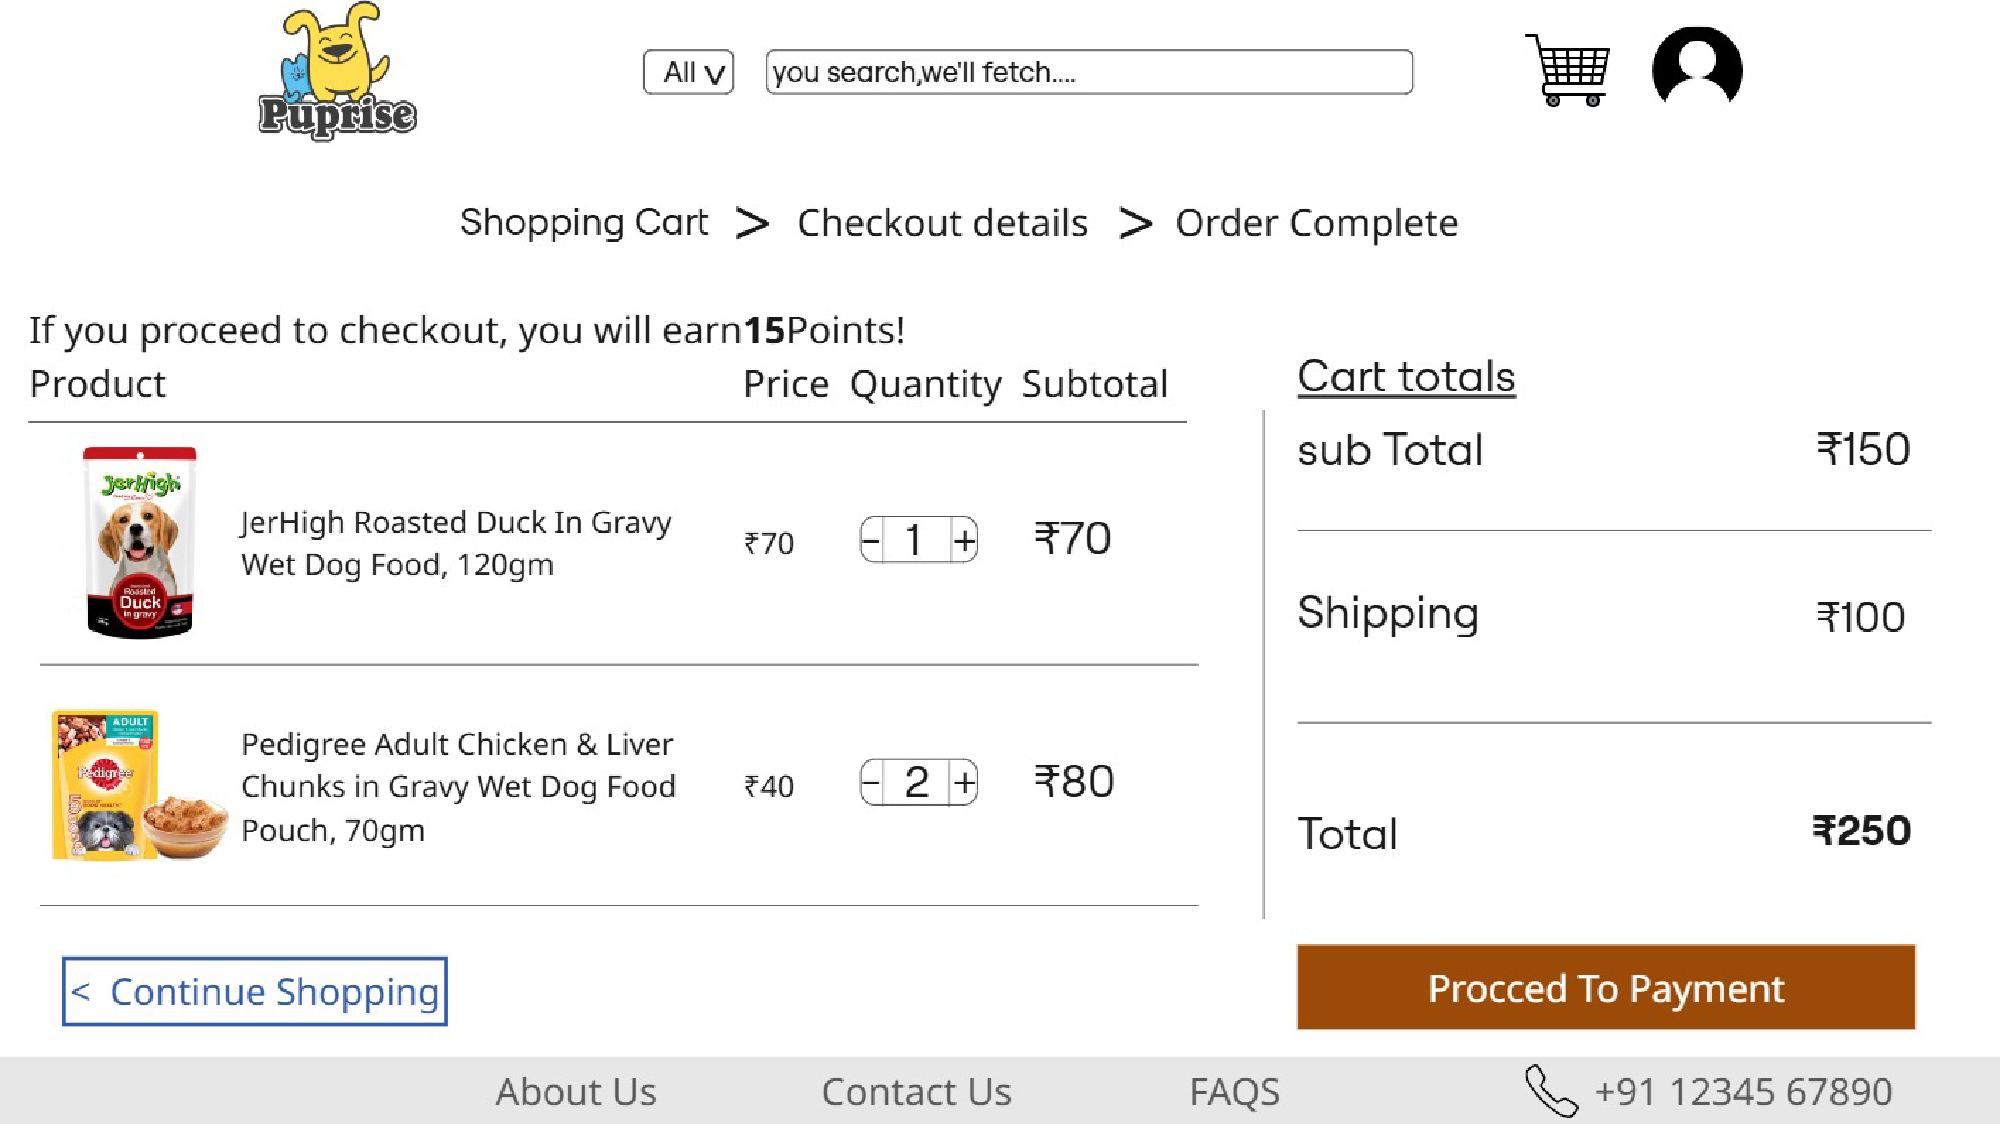Decrease Pedigree Chicken & Liver quantity

[x=872, y=782]
